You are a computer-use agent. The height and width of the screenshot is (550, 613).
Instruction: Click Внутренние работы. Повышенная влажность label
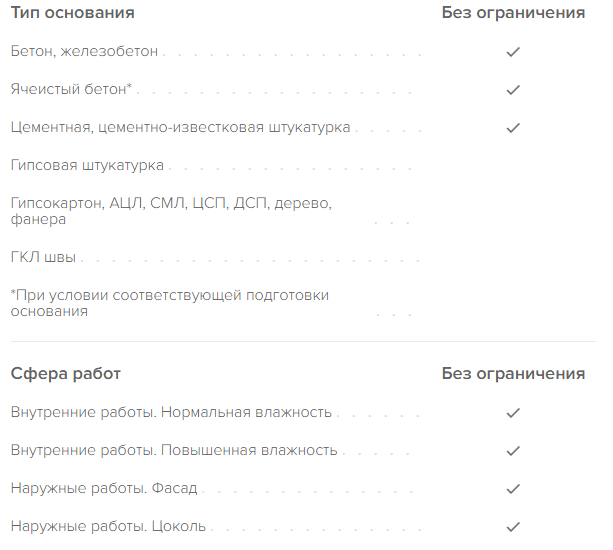174,450
